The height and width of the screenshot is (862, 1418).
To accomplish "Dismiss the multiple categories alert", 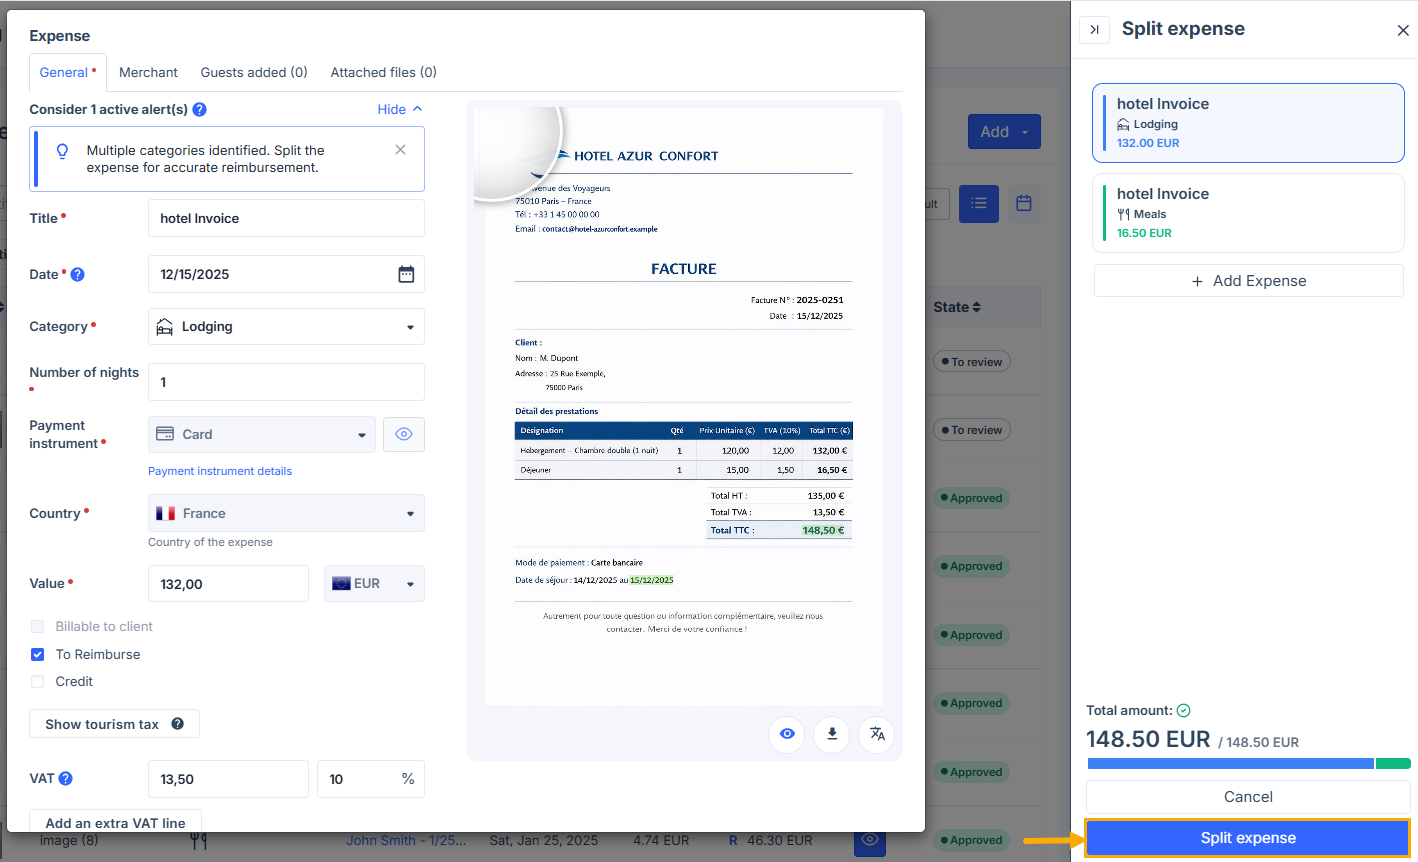I will point(400,150).
